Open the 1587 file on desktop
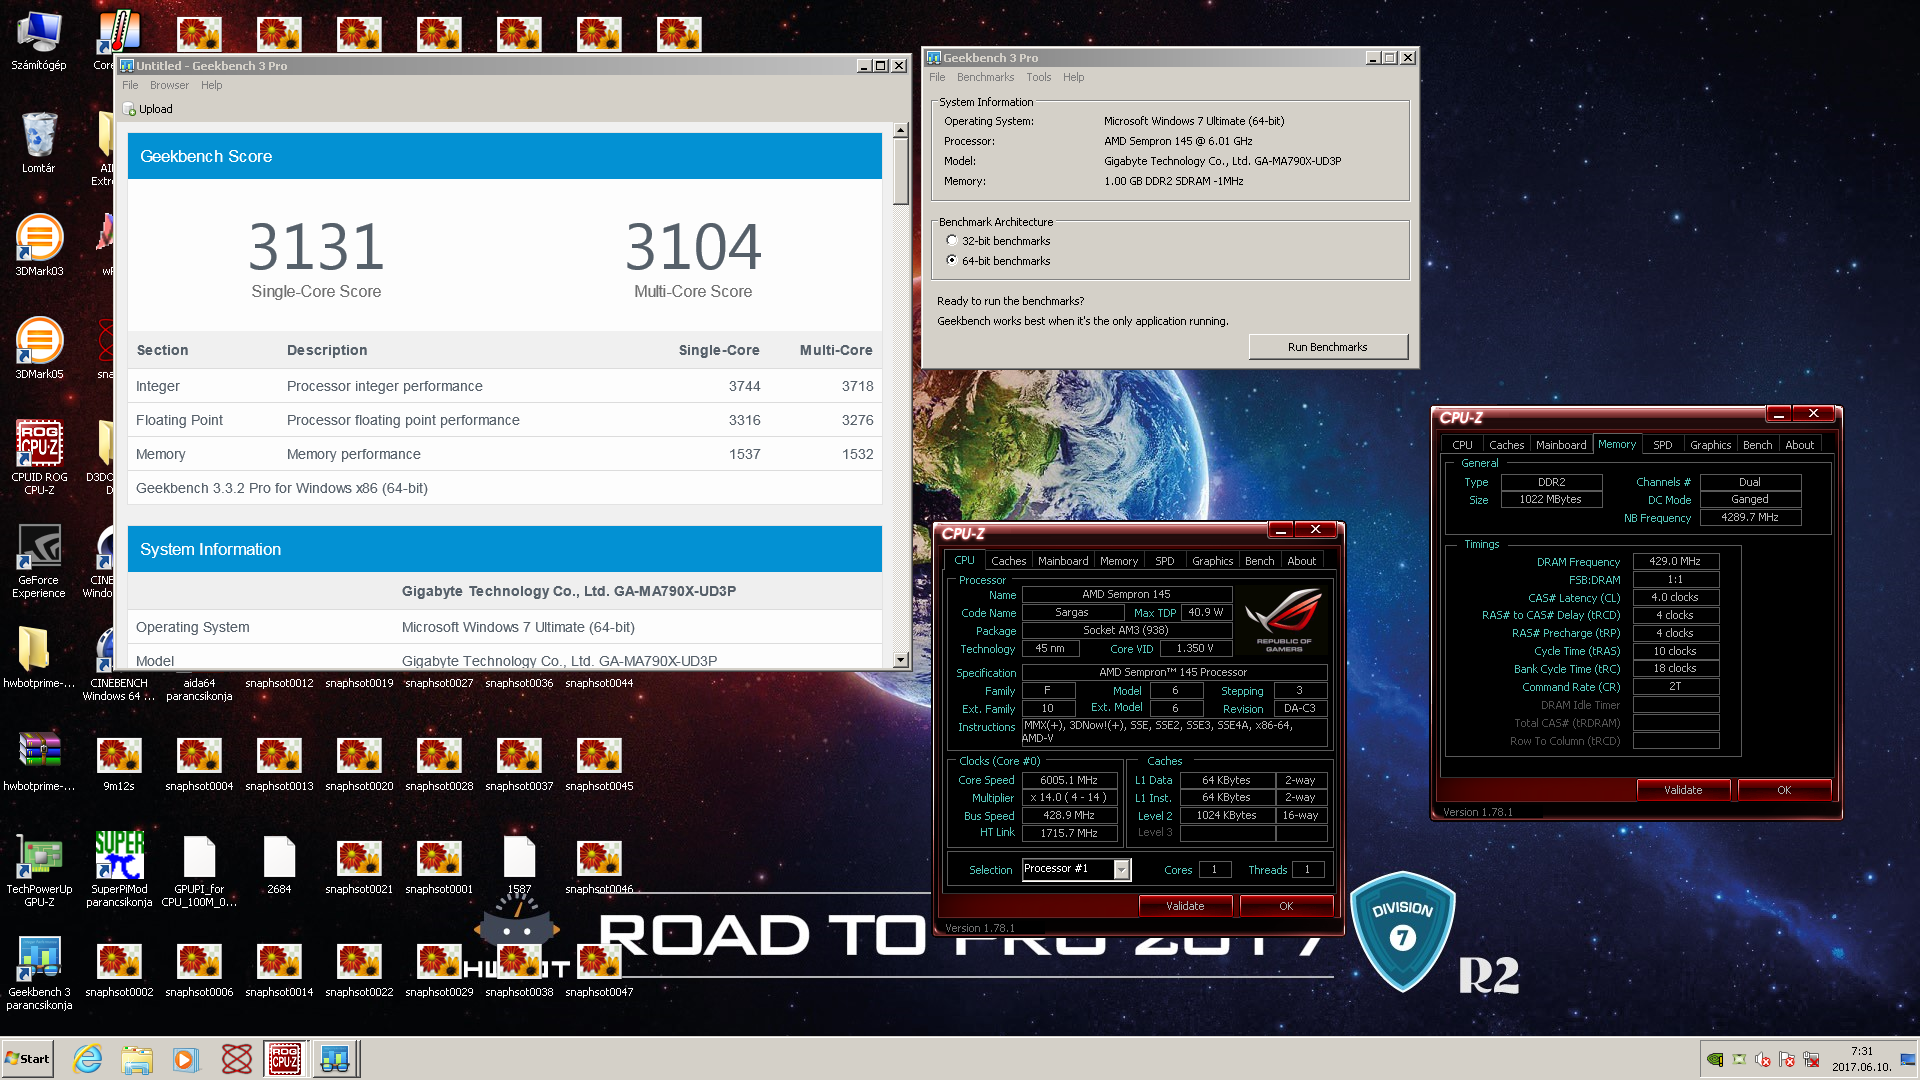The image size is (1920, 1080). [519, 865]
